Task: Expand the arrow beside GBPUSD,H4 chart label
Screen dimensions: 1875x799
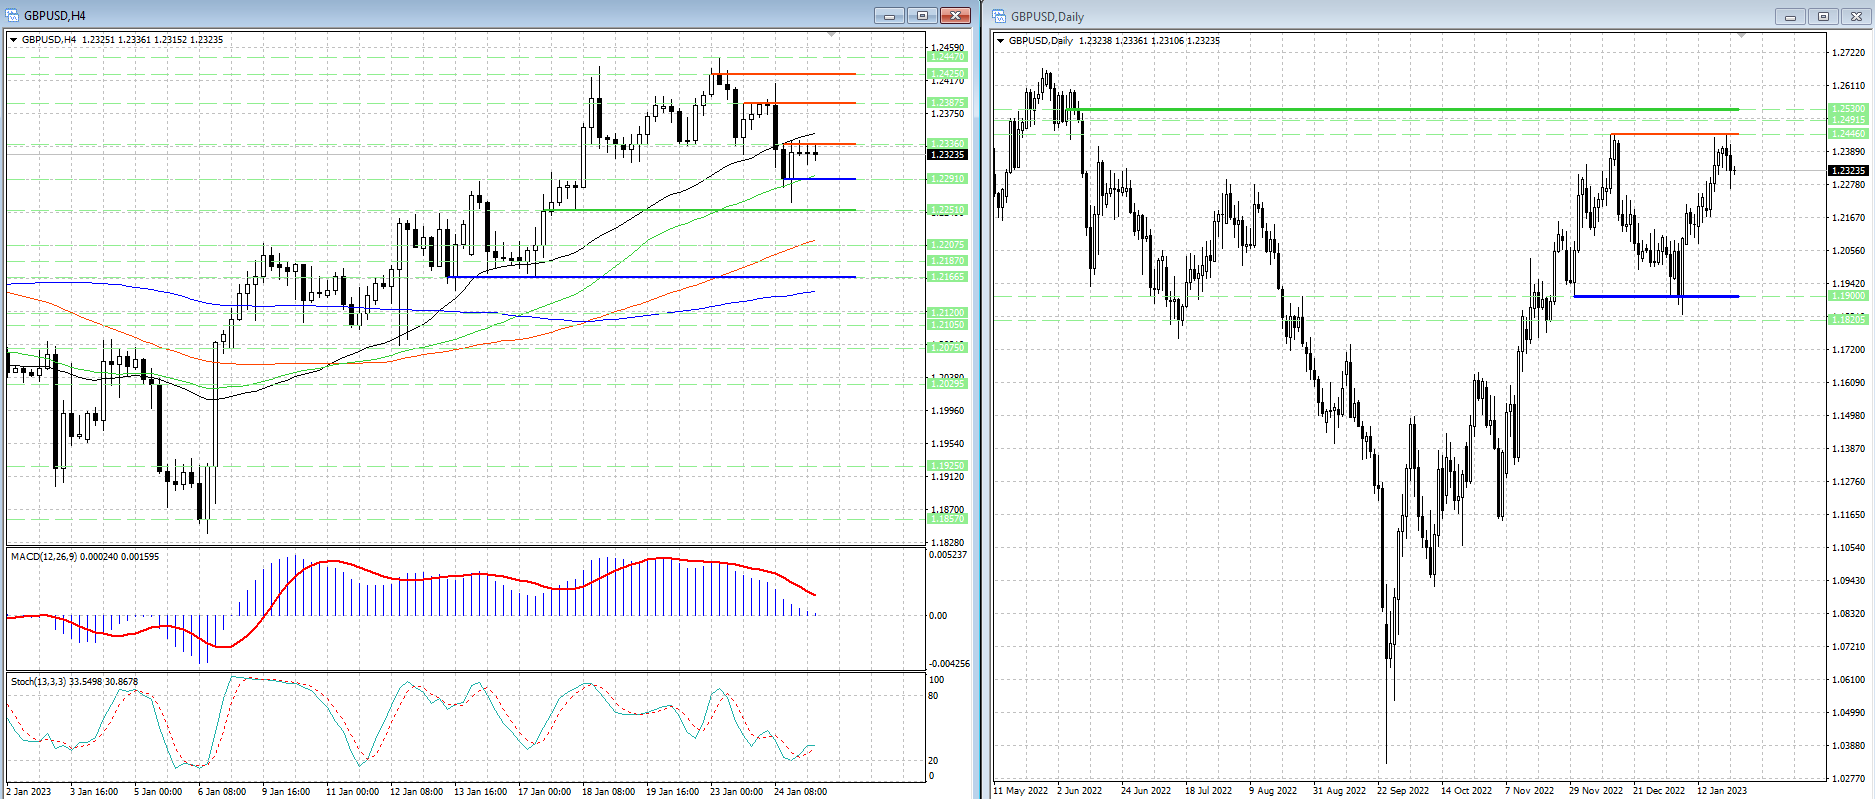Action: click(x=13, y=40)
